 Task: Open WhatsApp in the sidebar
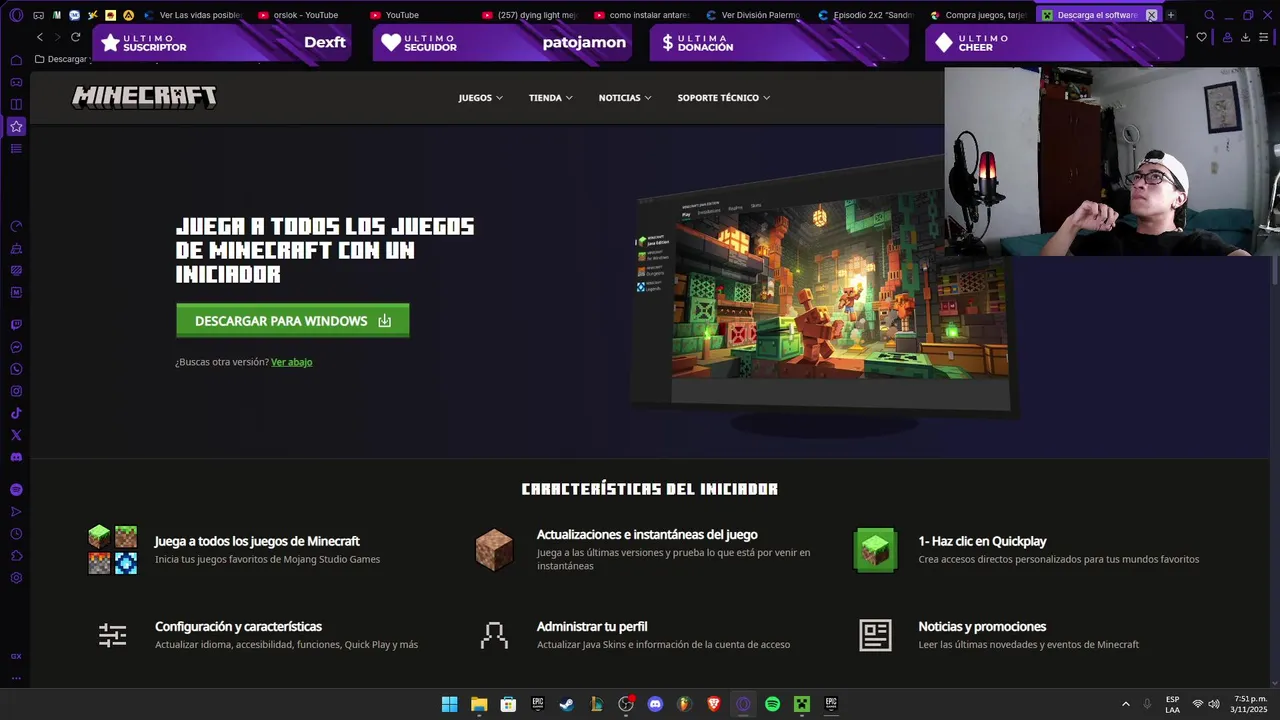tap(16, 369)
